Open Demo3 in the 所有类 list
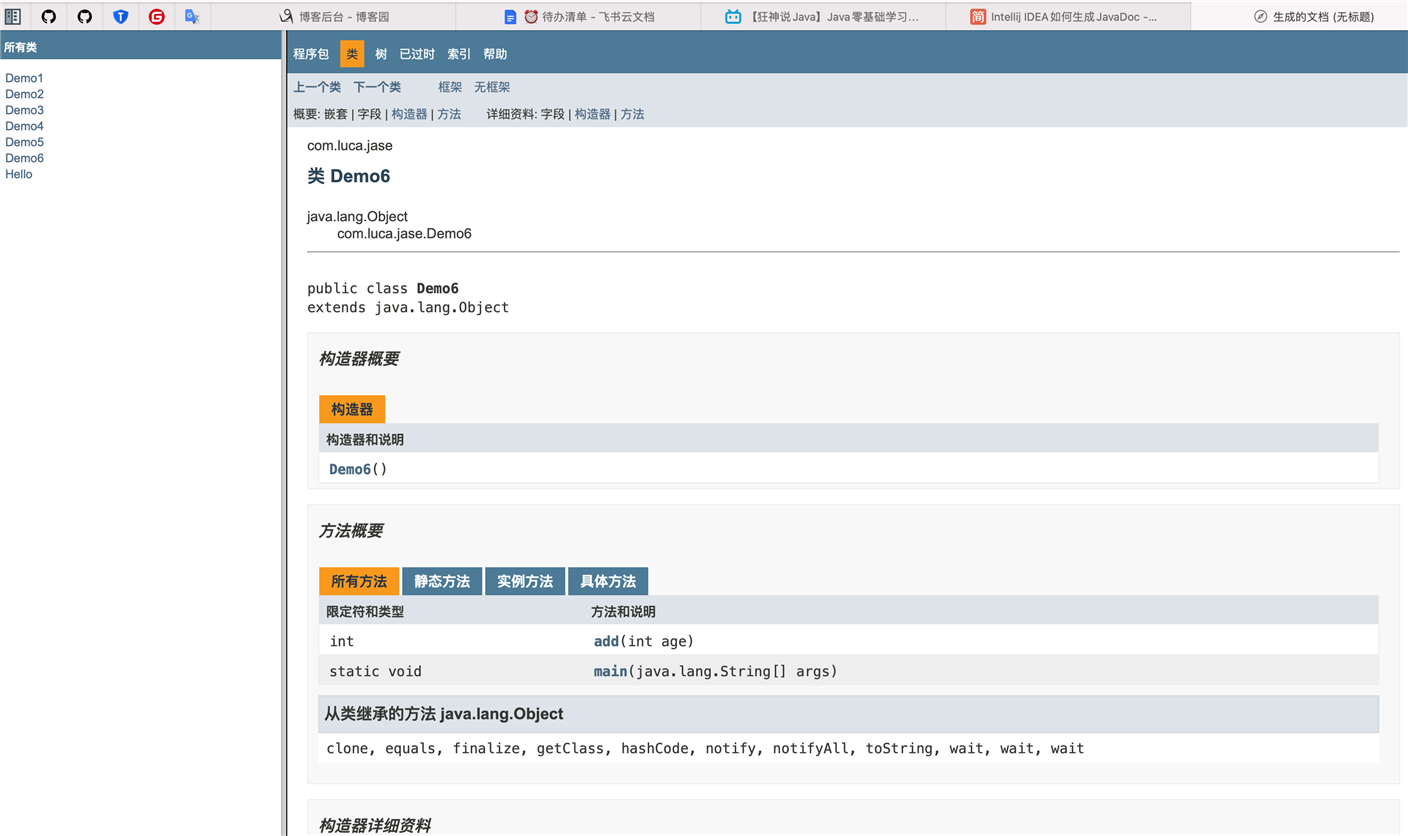Screen dimensions: 1408x836 tap(24, 110)
